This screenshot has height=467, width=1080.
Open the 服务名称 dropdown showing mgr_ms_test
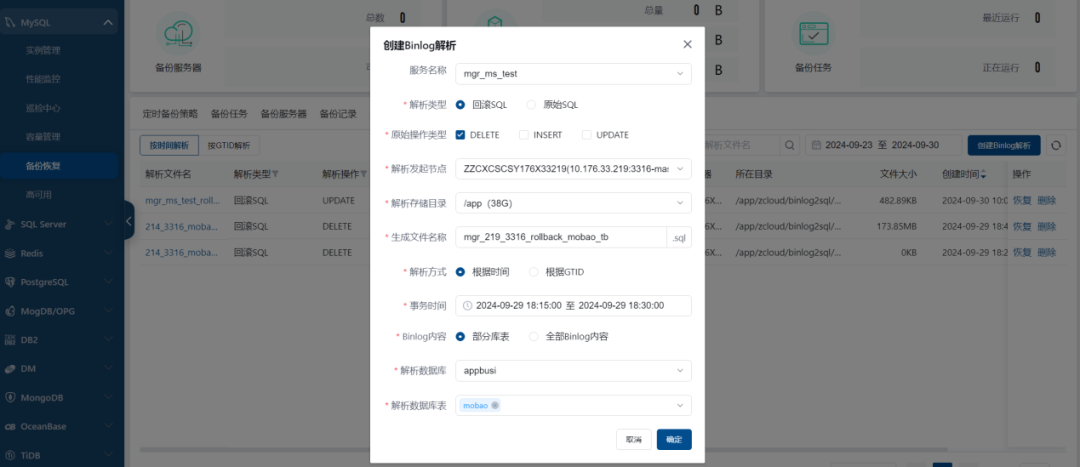point(572,73)
